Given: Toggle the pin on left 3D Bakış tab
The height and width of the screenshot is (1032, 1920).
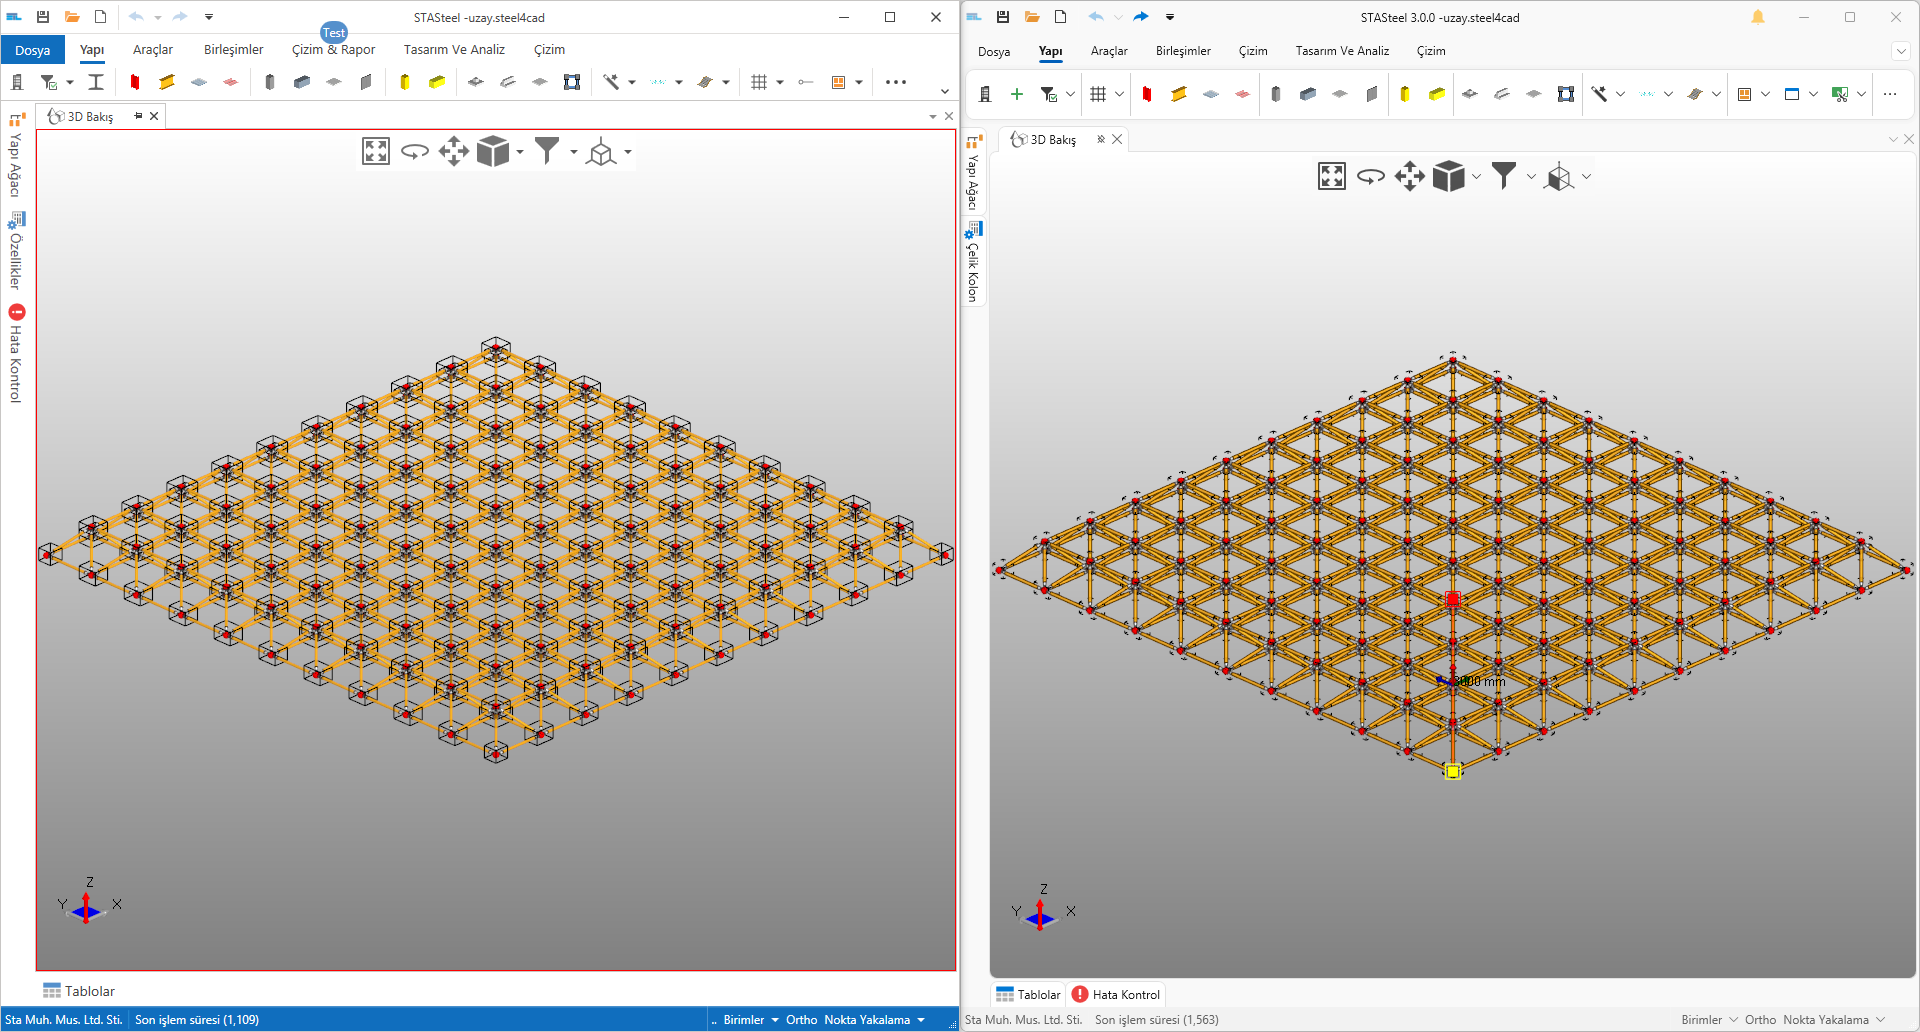Looking at the screenshot, I should [x=138, y=116].
